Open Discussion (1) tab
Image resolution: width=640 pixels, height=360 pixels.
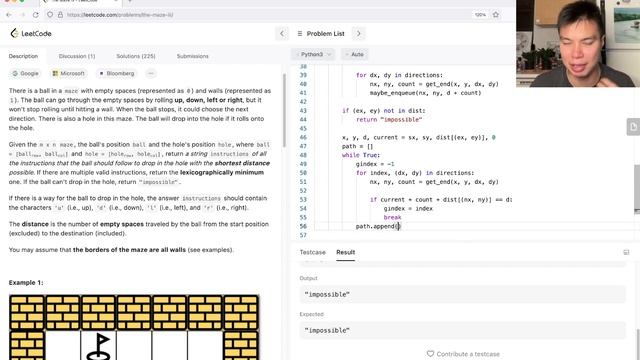coord(77,56)
